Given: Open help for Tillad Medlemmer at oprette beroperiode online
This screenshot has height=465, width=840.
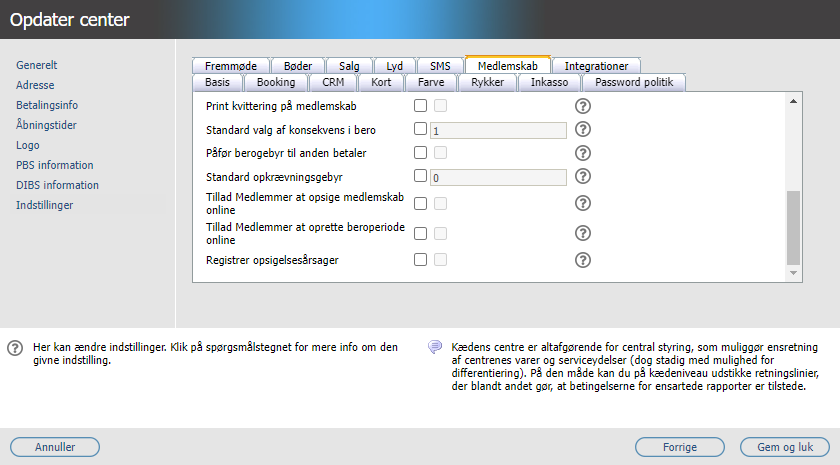Looking at the screenshot, I should 583,234.
